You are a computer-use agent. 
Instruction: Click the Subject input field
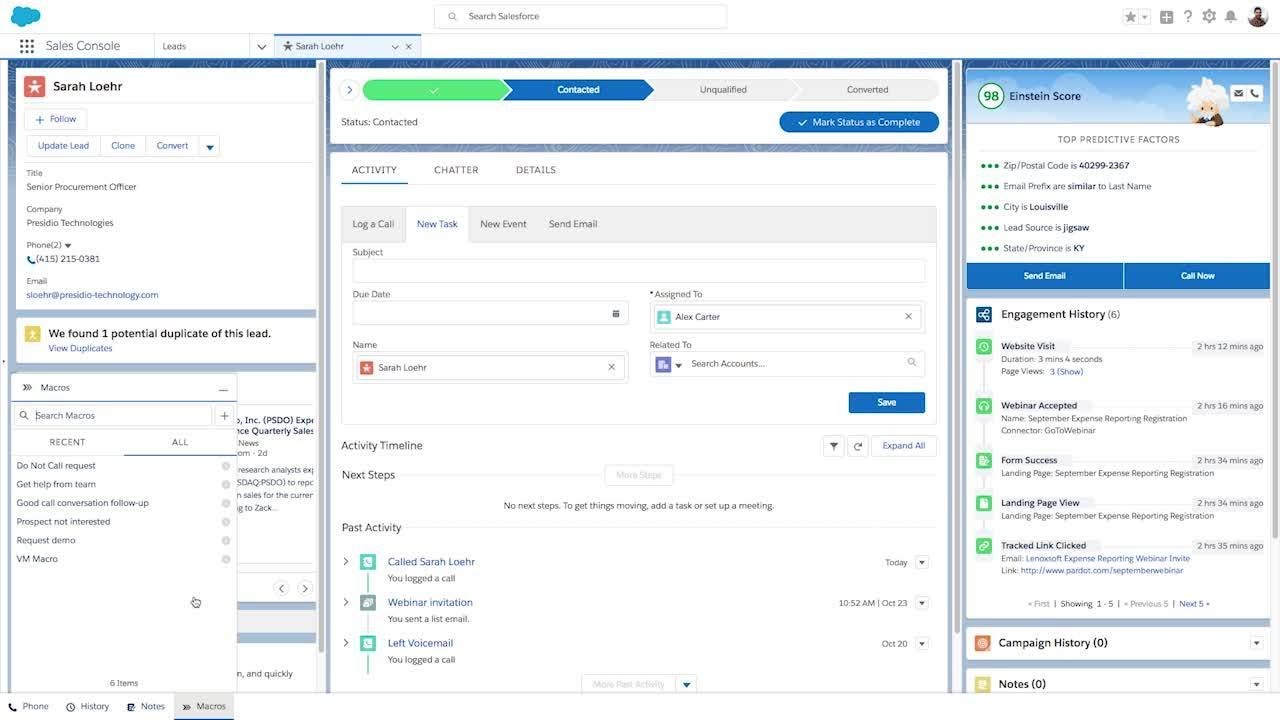coord(639,271)
